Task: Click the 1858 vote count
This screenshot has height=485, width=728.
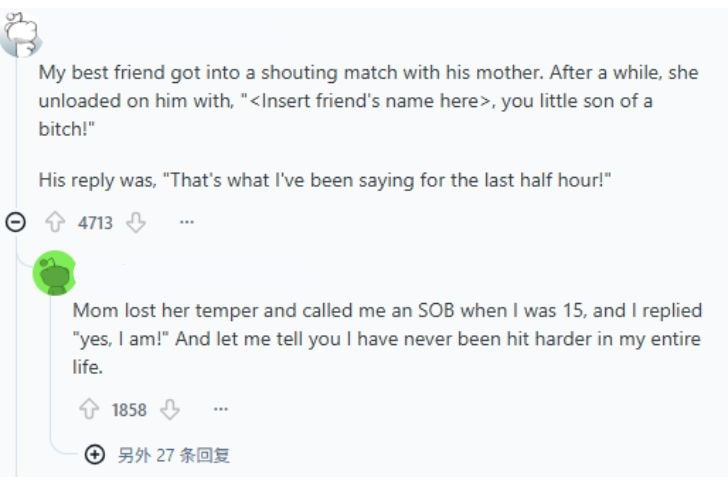Action: [130, 409]
